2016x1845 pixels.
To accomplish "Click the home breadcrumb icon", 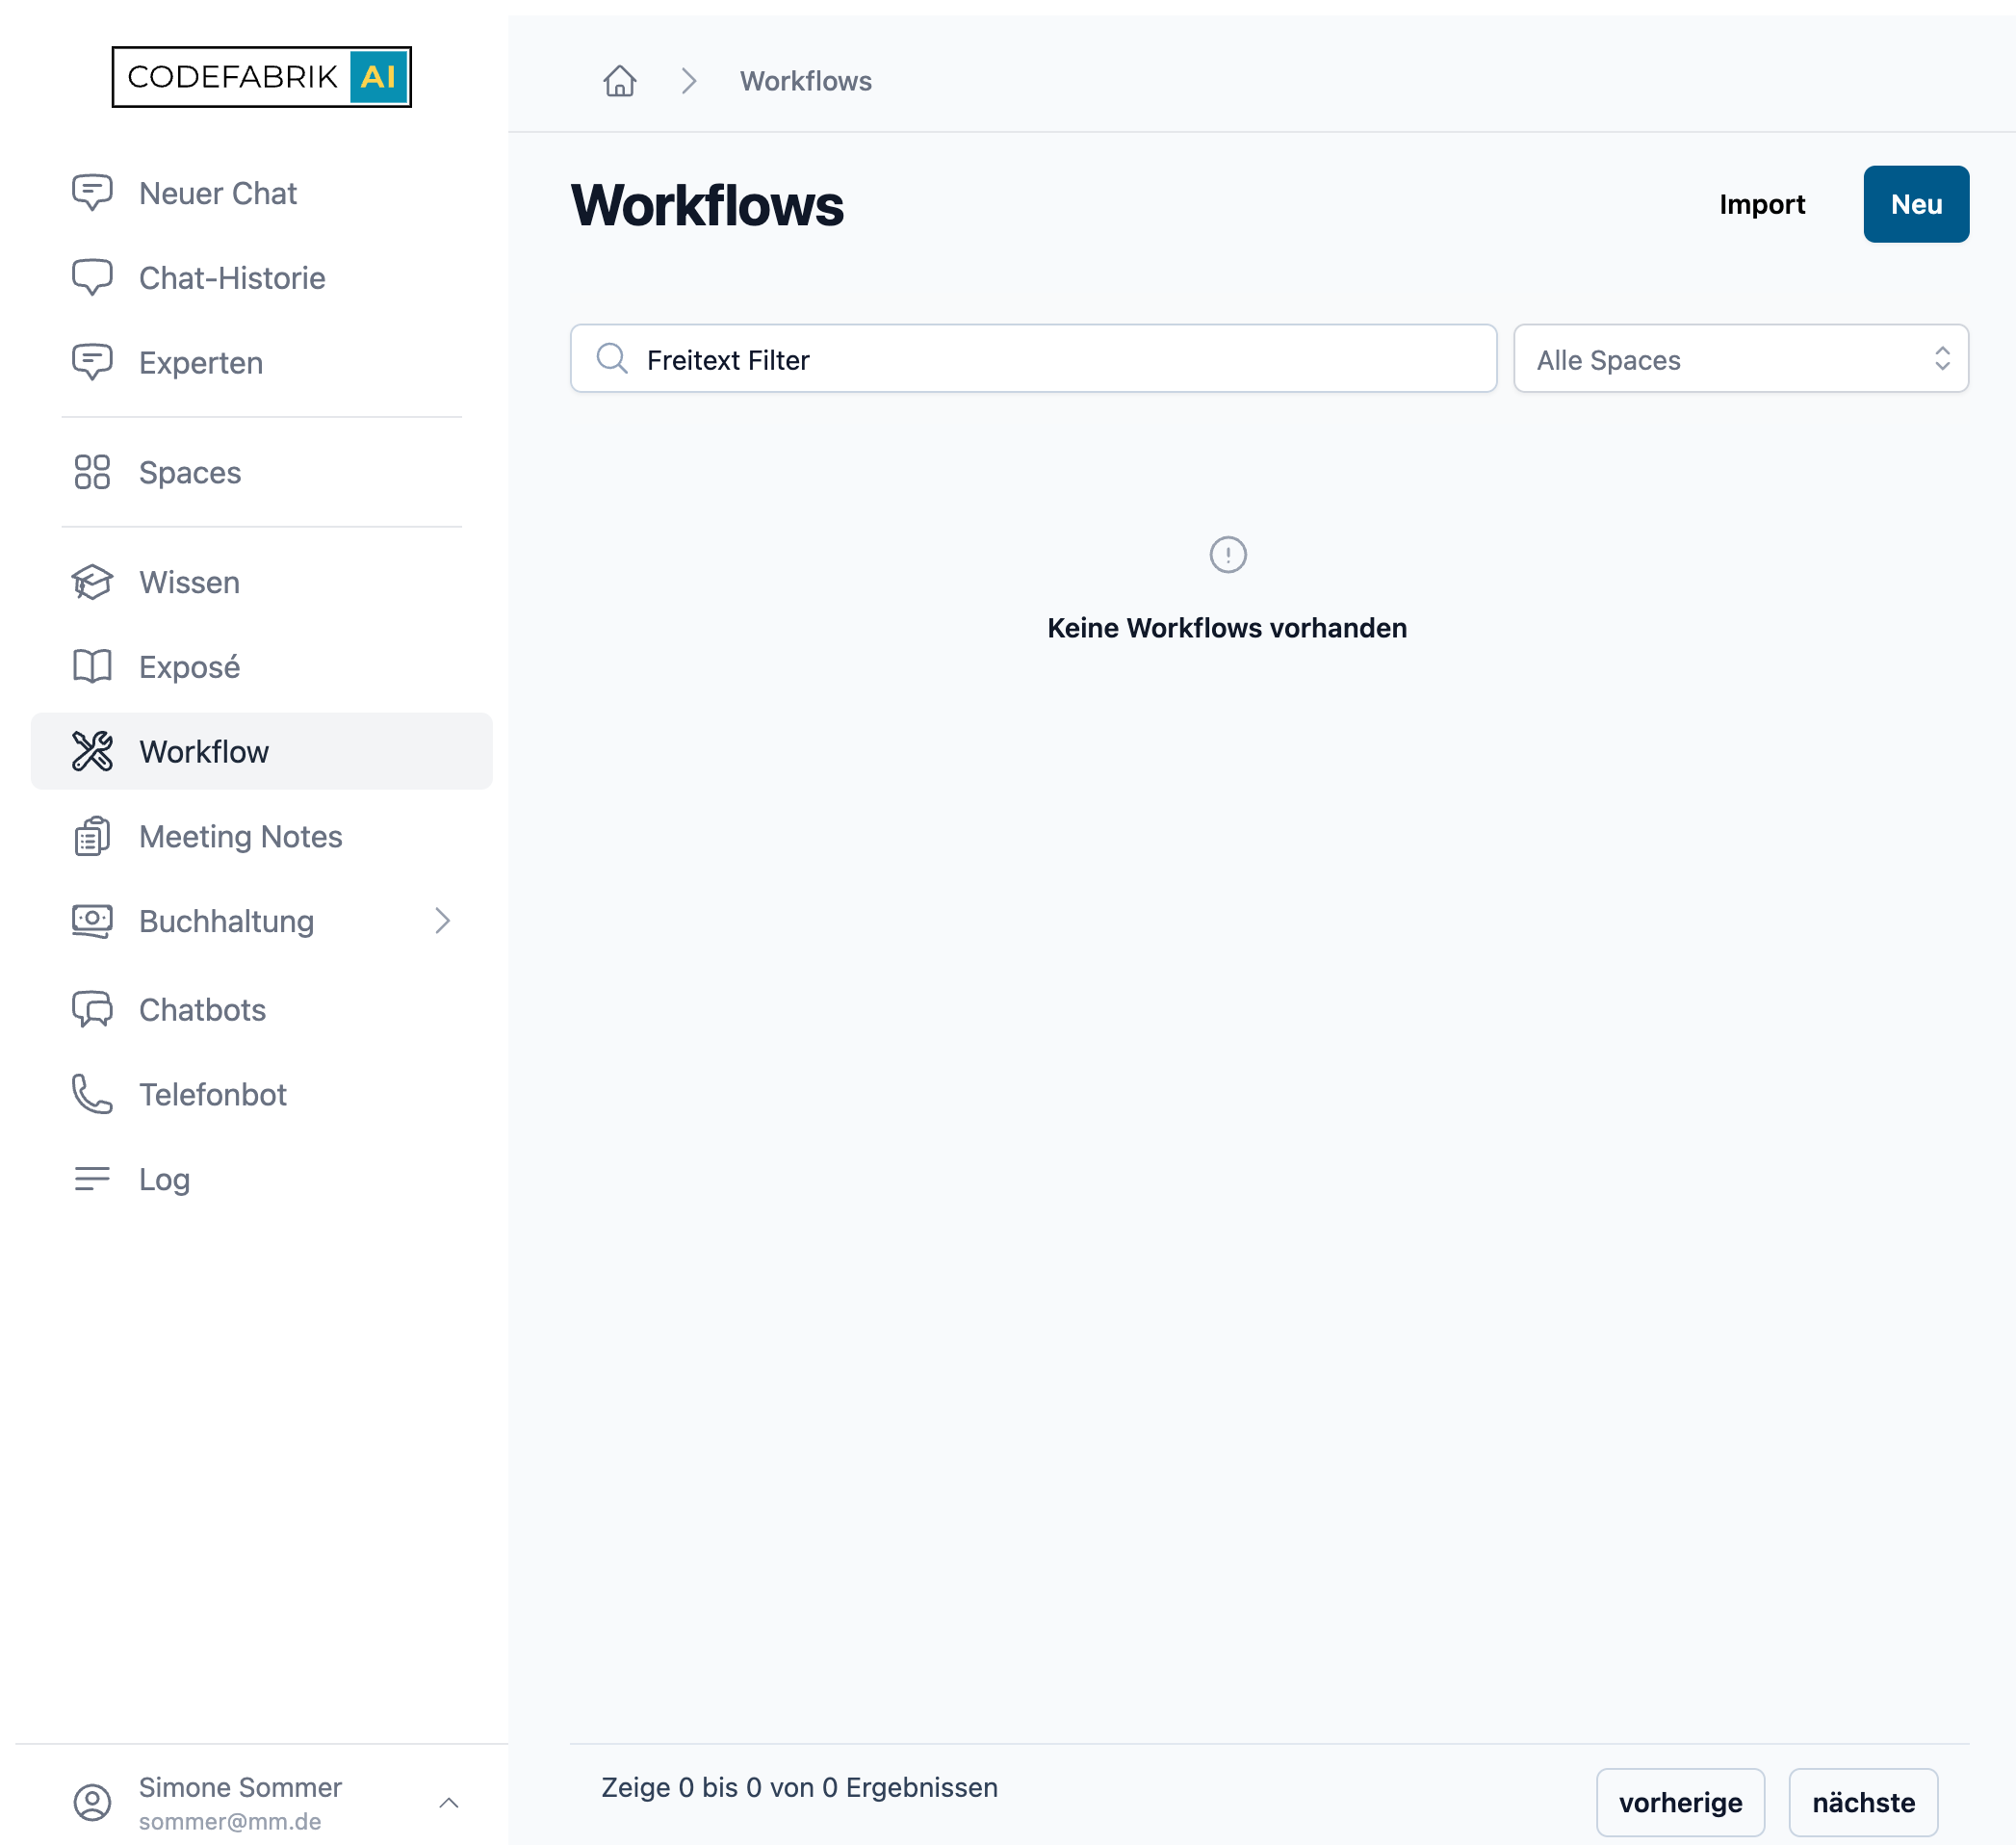I will [x=620, y=81].
